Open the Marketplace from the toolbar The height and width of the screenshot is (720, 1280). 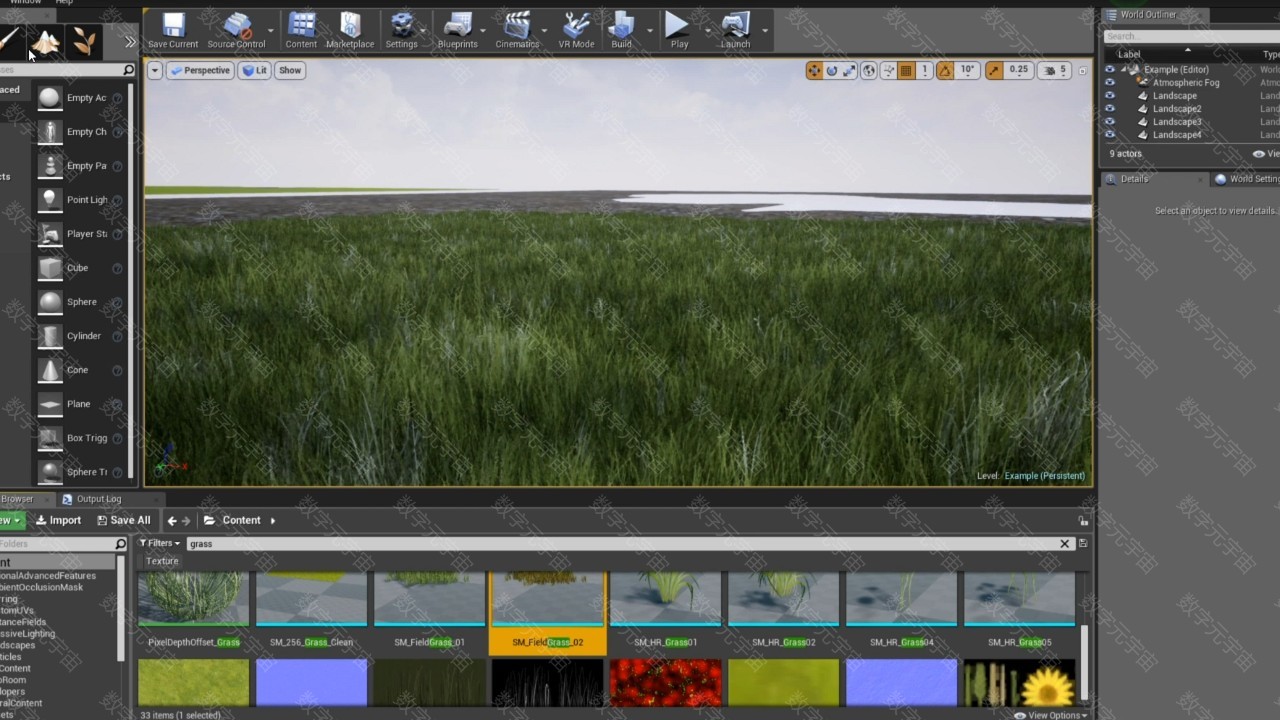click(350, 30)
